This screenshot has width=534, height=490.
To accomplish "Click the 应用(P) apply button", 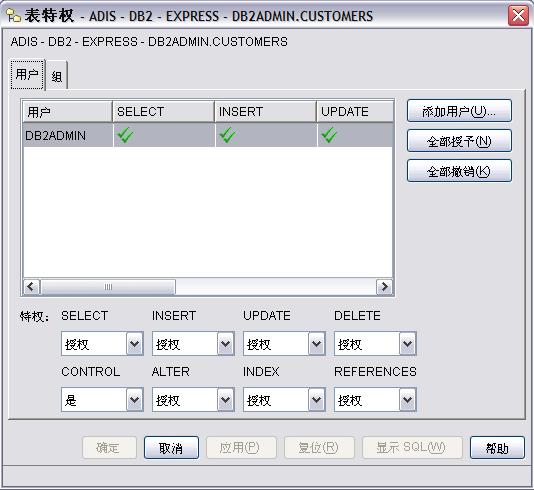I will pos(241,447).
